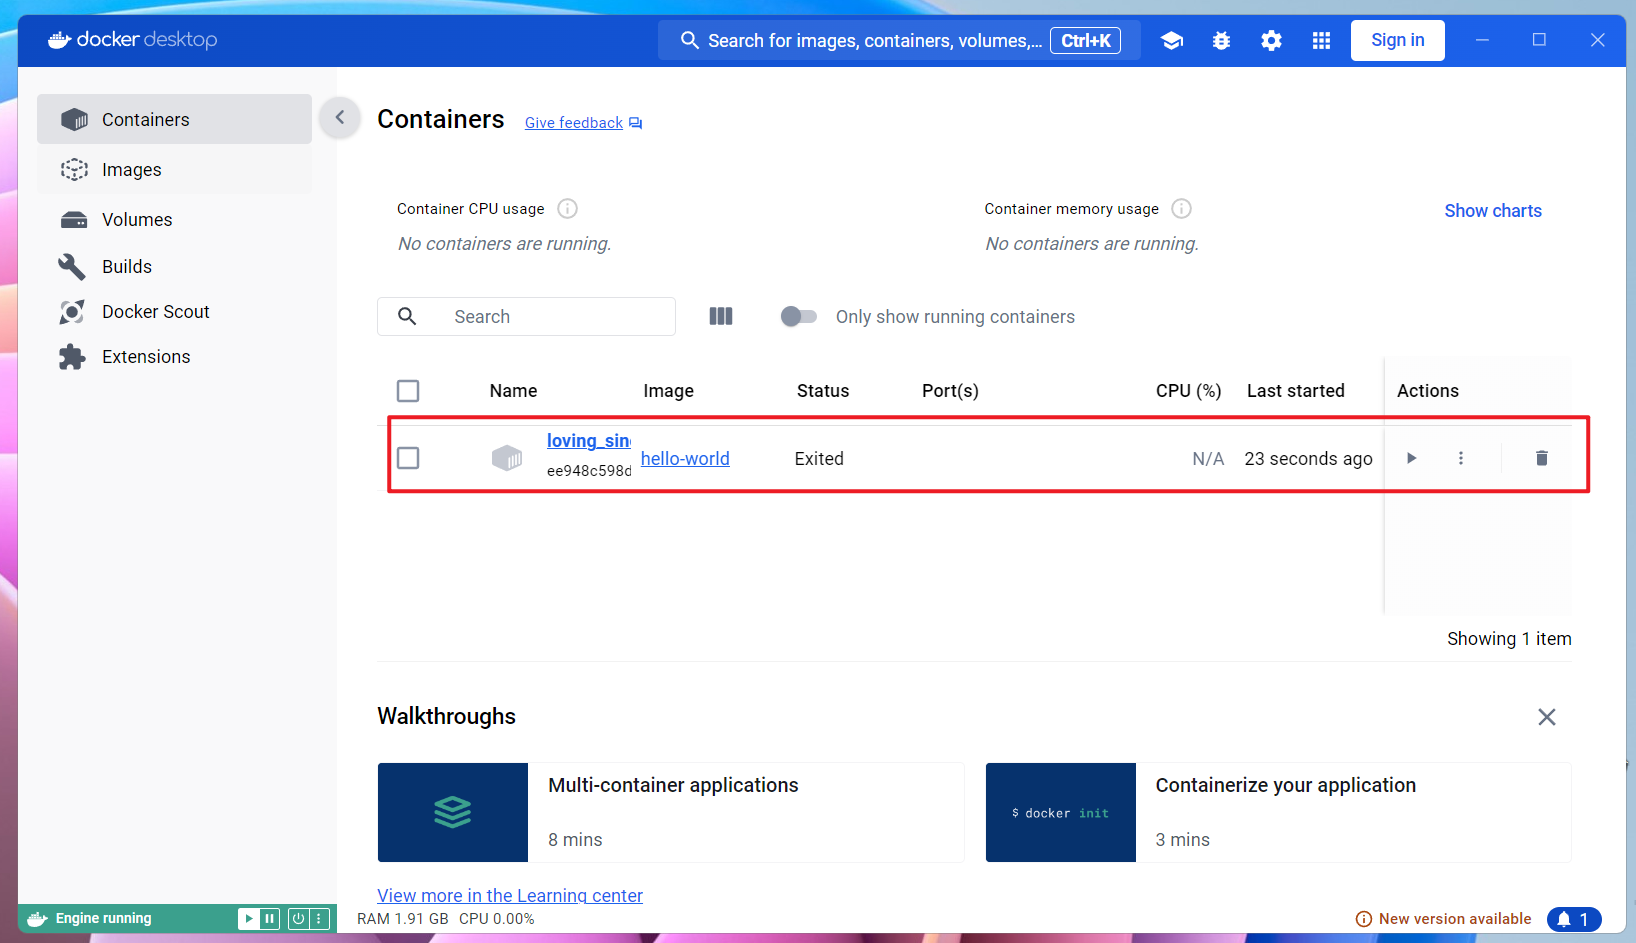The image size is (1636, 943).
Task: Open the Multi-container applications walkthrough
Action: coord(670,812)
